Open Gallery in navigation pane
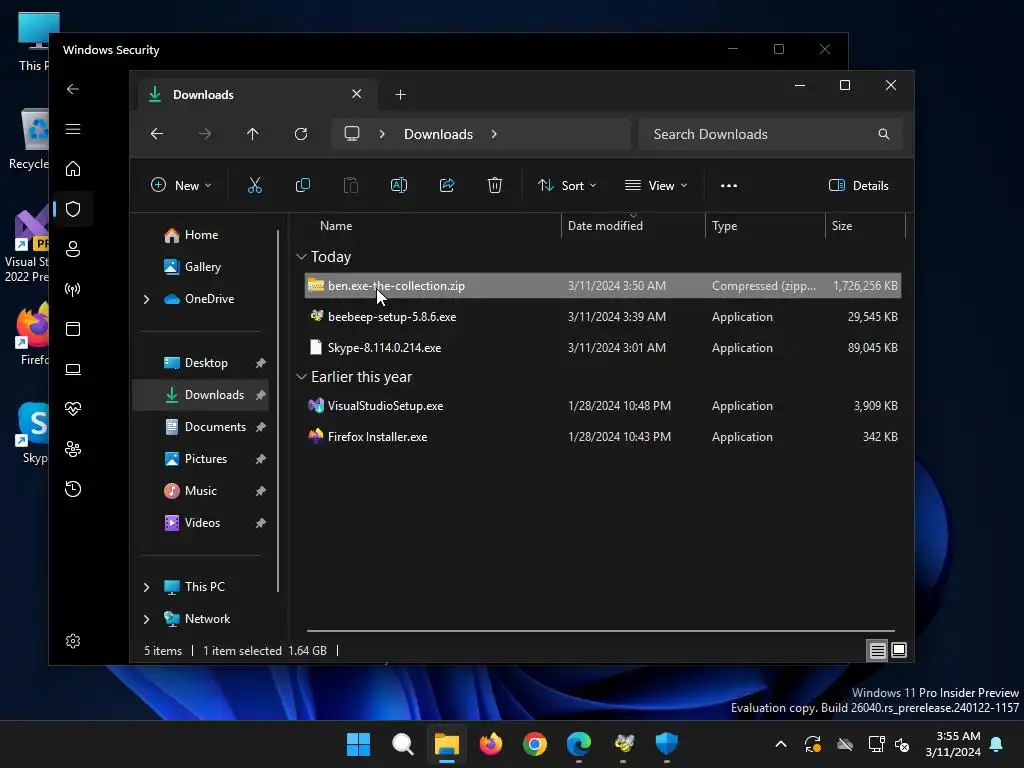This screenshot has width=1024, height=768. (x=202, y=267)
